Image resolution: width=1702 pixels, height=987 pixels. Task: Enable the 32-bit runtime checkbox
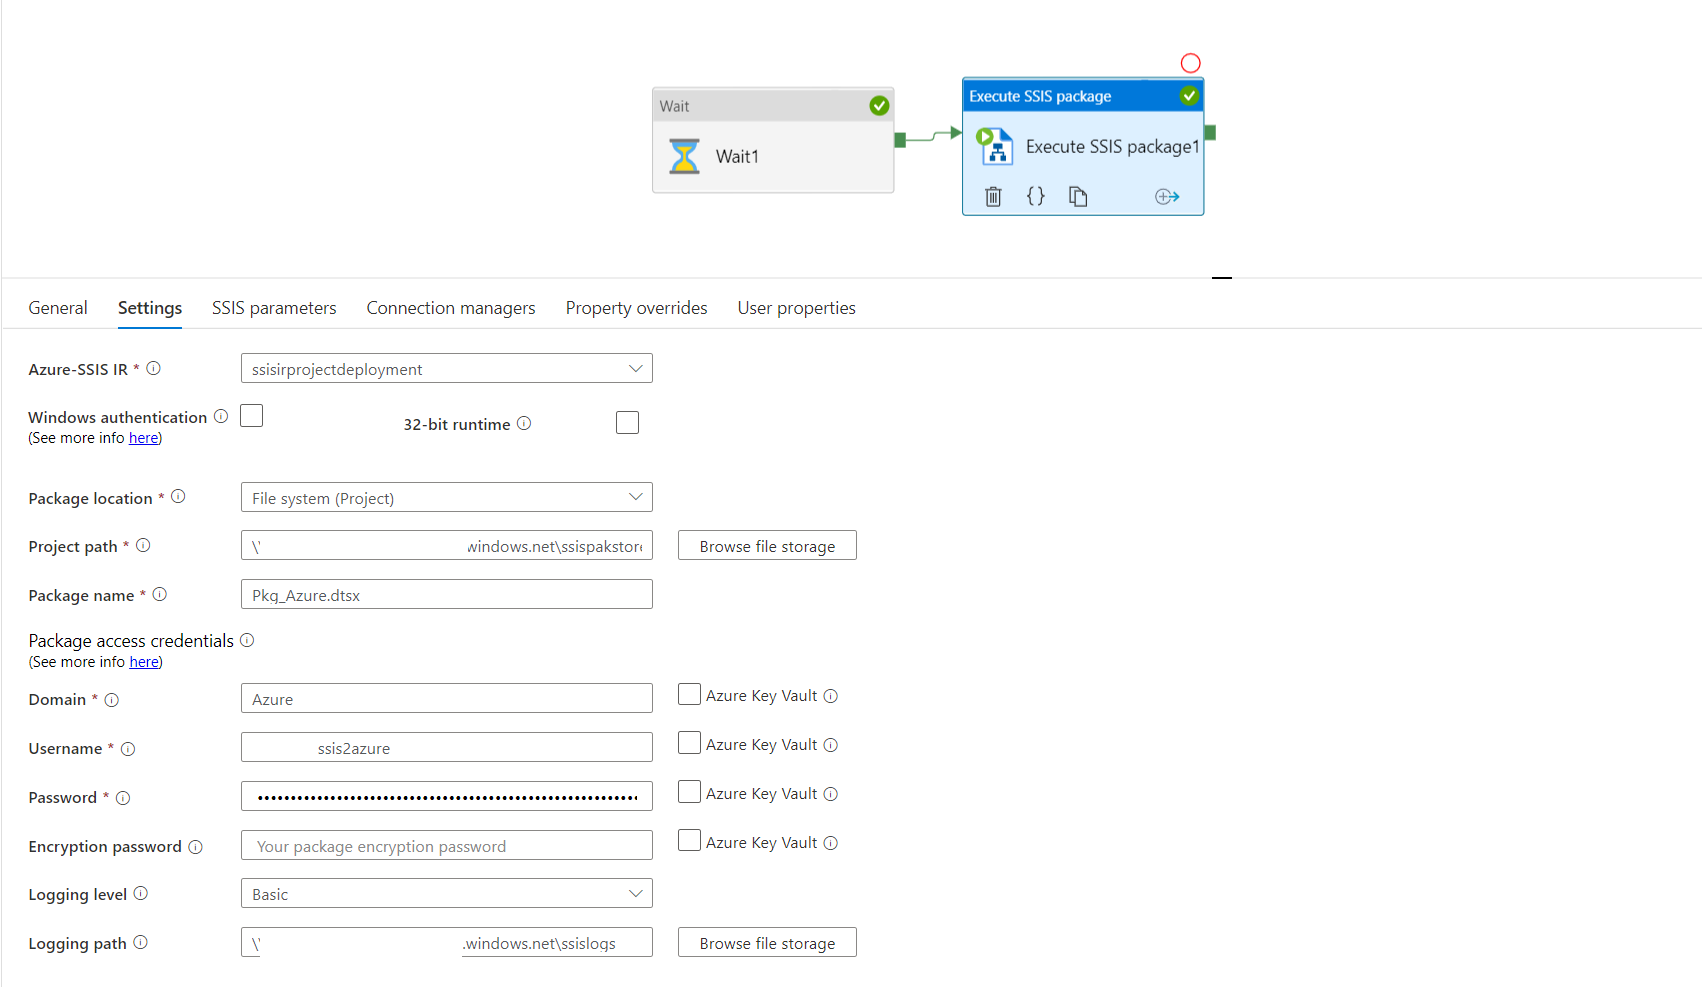pos(627,422)
